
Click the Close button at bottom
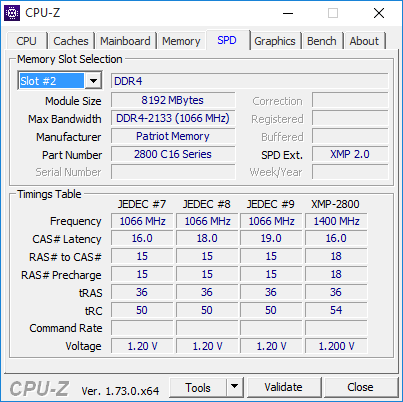360,387
